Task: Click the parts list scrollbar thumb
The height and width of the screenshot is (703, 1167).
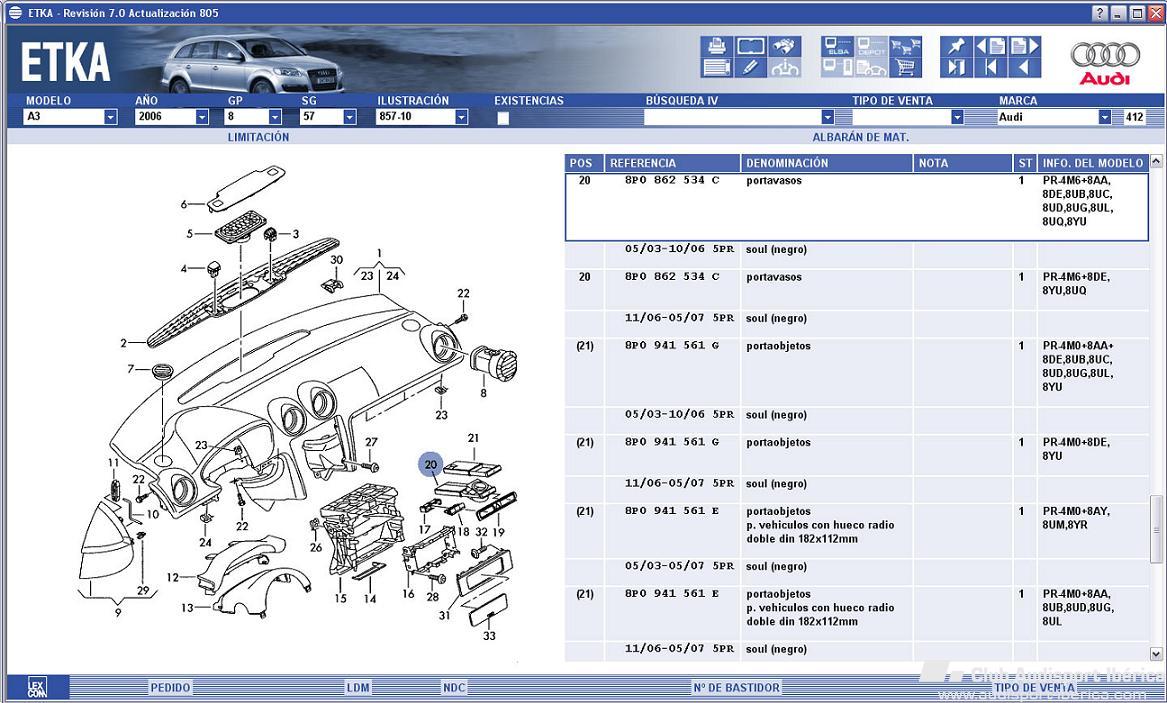Action: (x=1156, y=528)
